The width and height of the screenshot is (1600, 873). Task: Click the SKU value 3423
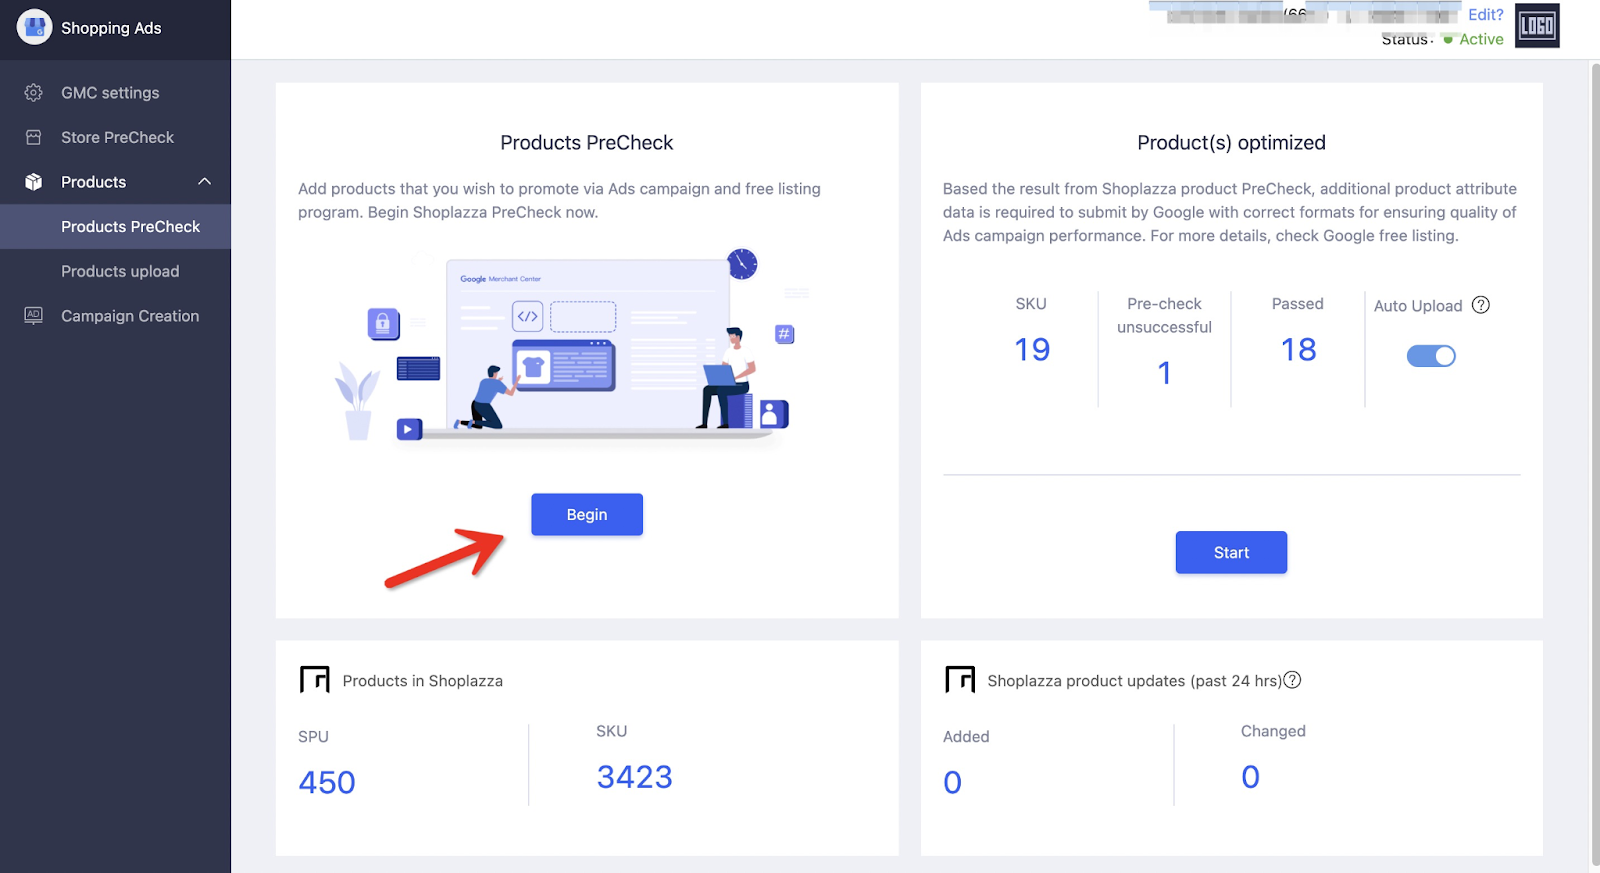pos(635,777)
